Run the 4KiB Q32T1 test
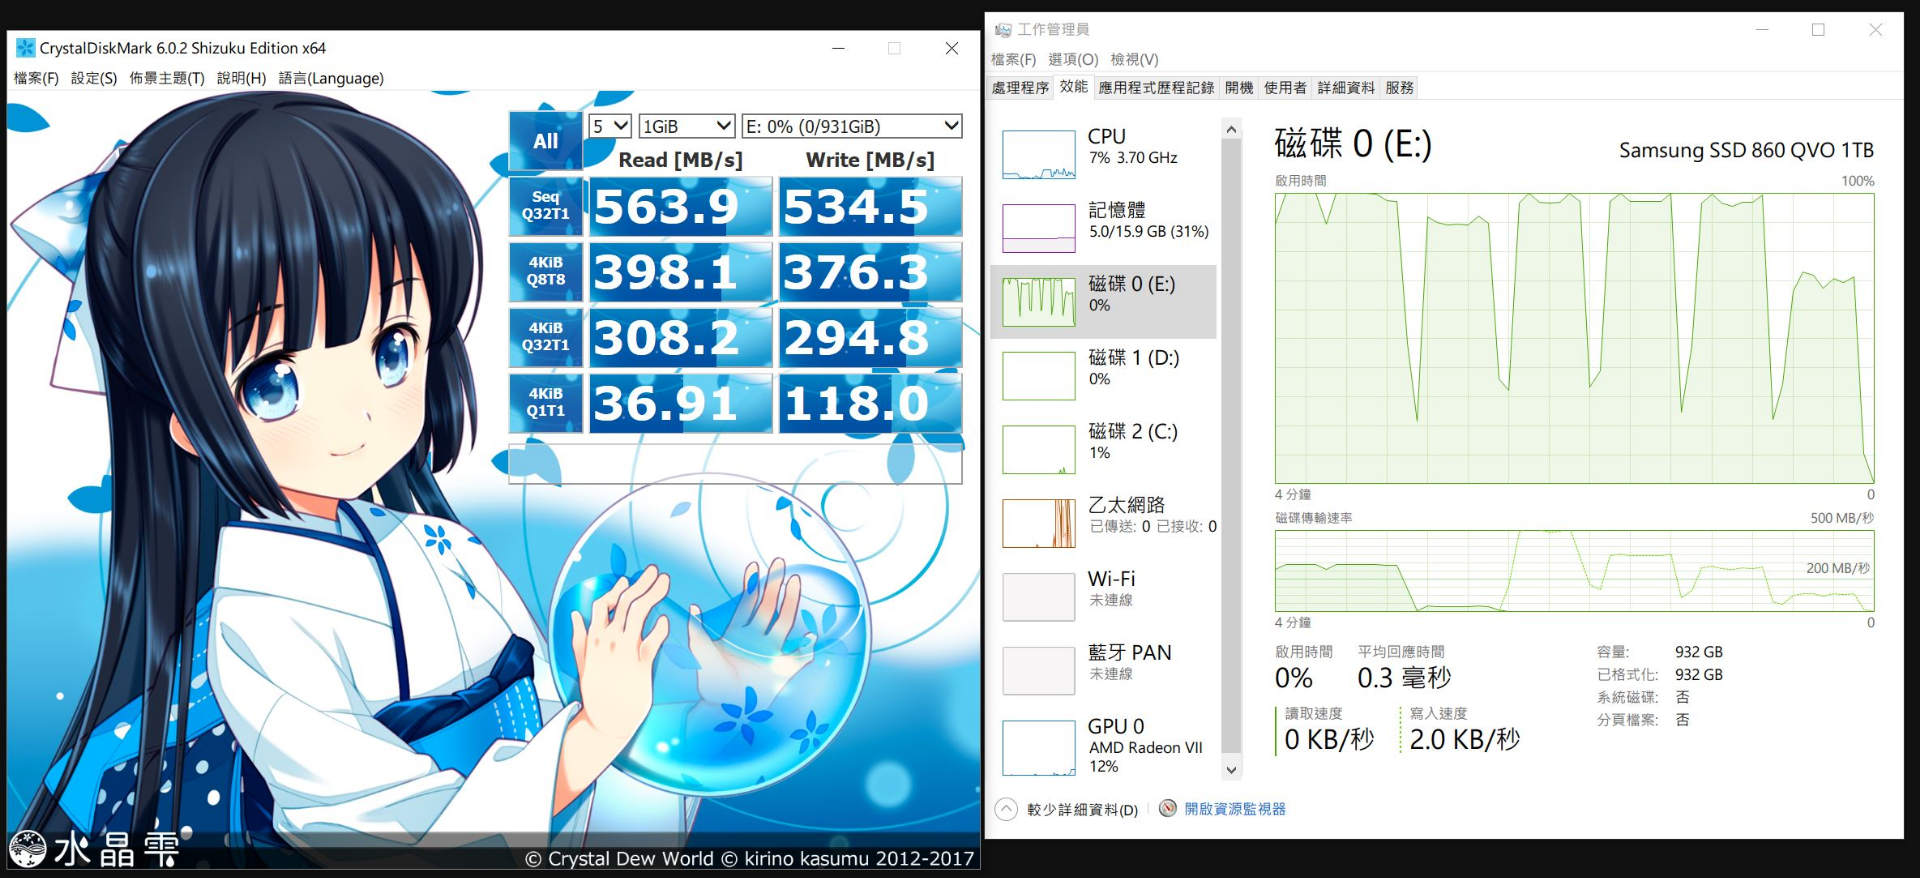Image resolution: width=1920 pixels, height=878 pixels. pos(545,337)
